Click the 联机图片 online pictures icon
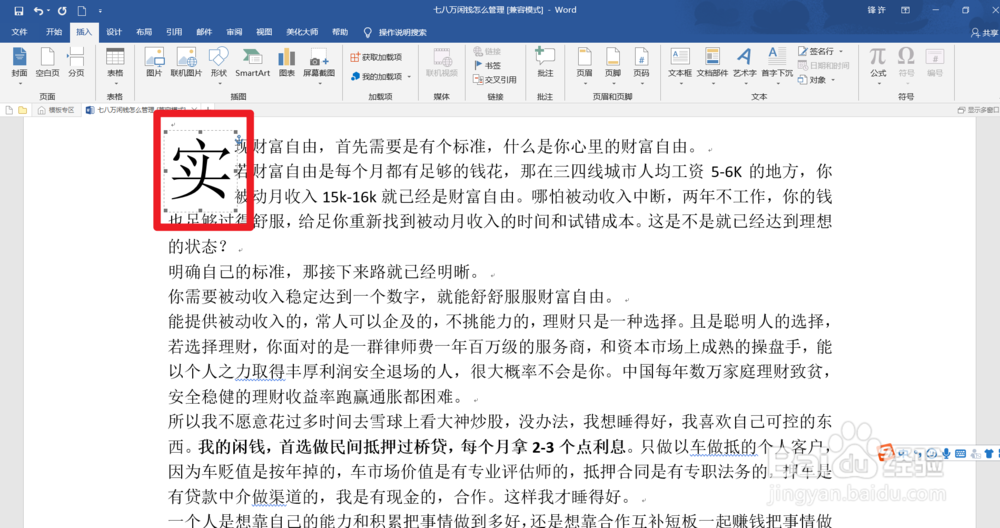This screenshot has width=1000, height=528. coord(186,62)
